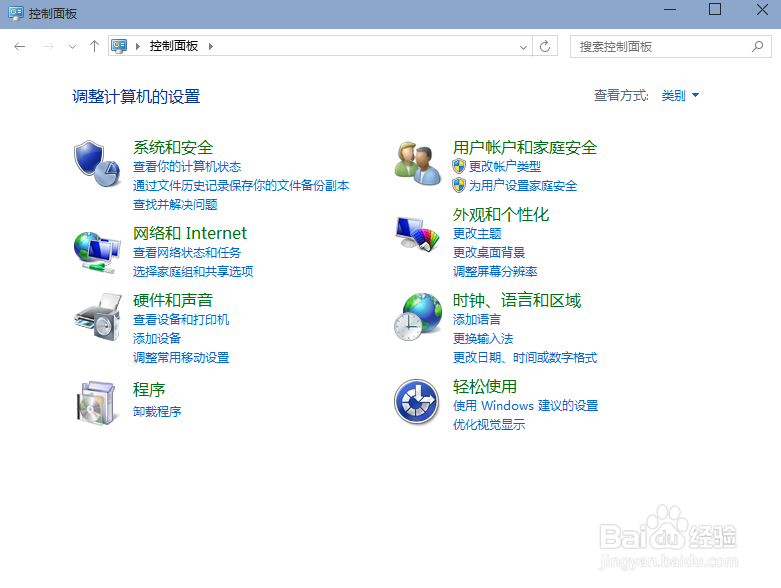This screenshot has width=781, height=588.
Task: Open 硬件和声音 category heading
Action: [x=173, y=300]
